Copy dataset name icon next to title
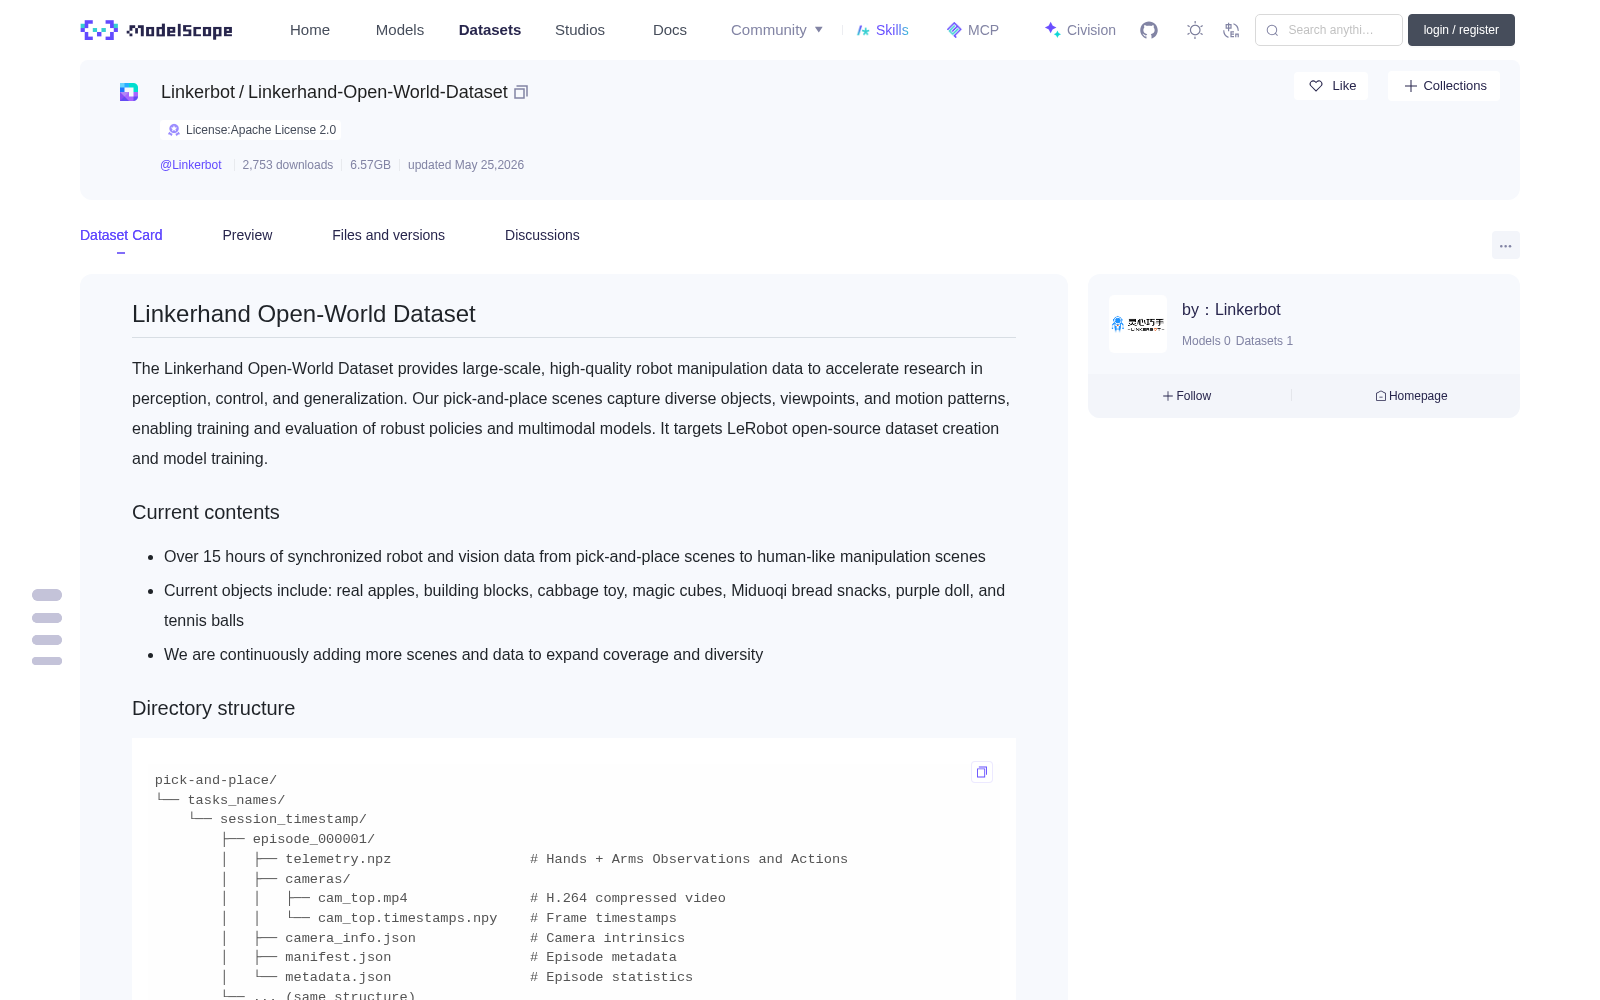Viewport: 1600px width, 1000px height. (521, 92)
